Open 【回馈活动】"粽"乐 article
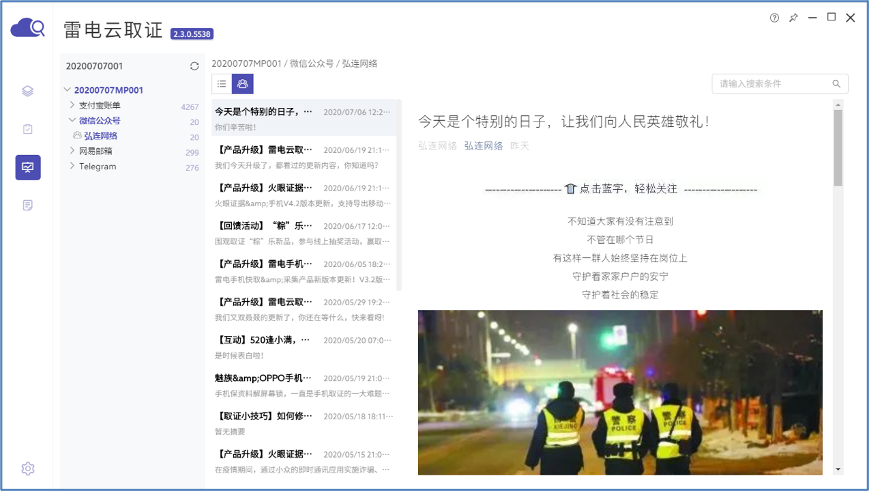 [304, 233]
